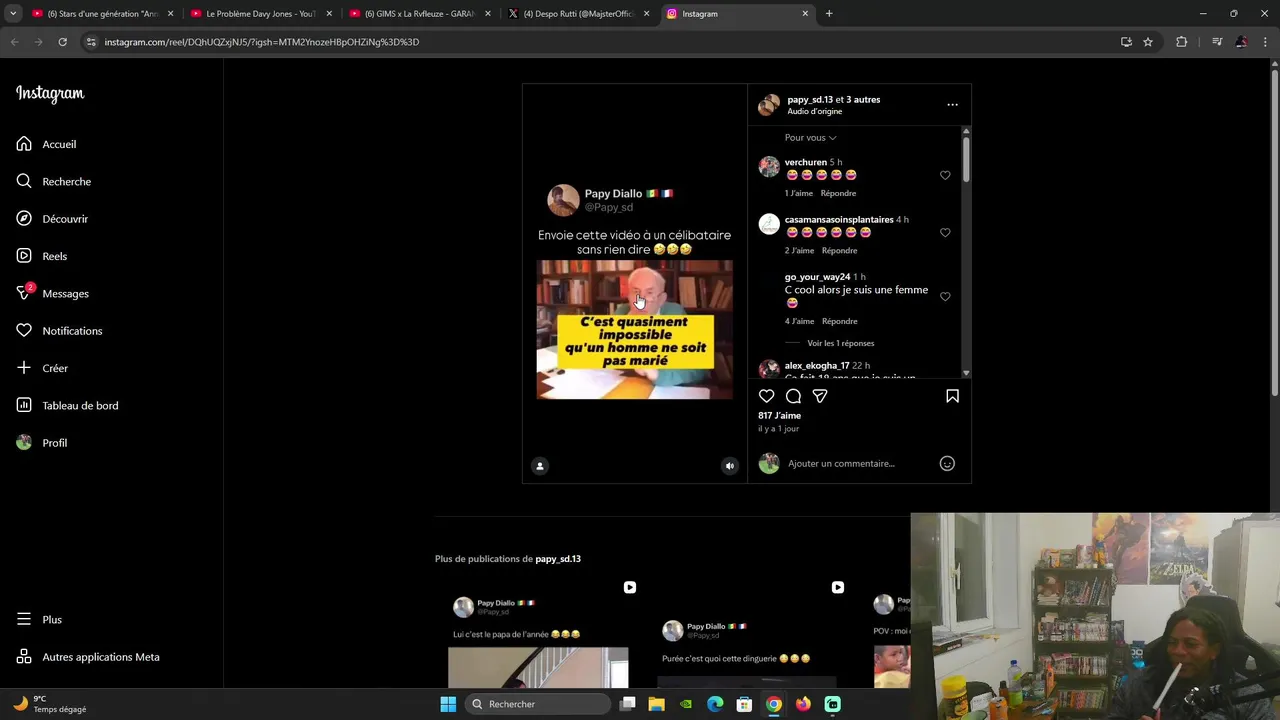Open Notifications heart icon in sidebar
Image resolution: width=1280 pixels, height=720 pixels.
pyautogui.click(x=24, y=330)
